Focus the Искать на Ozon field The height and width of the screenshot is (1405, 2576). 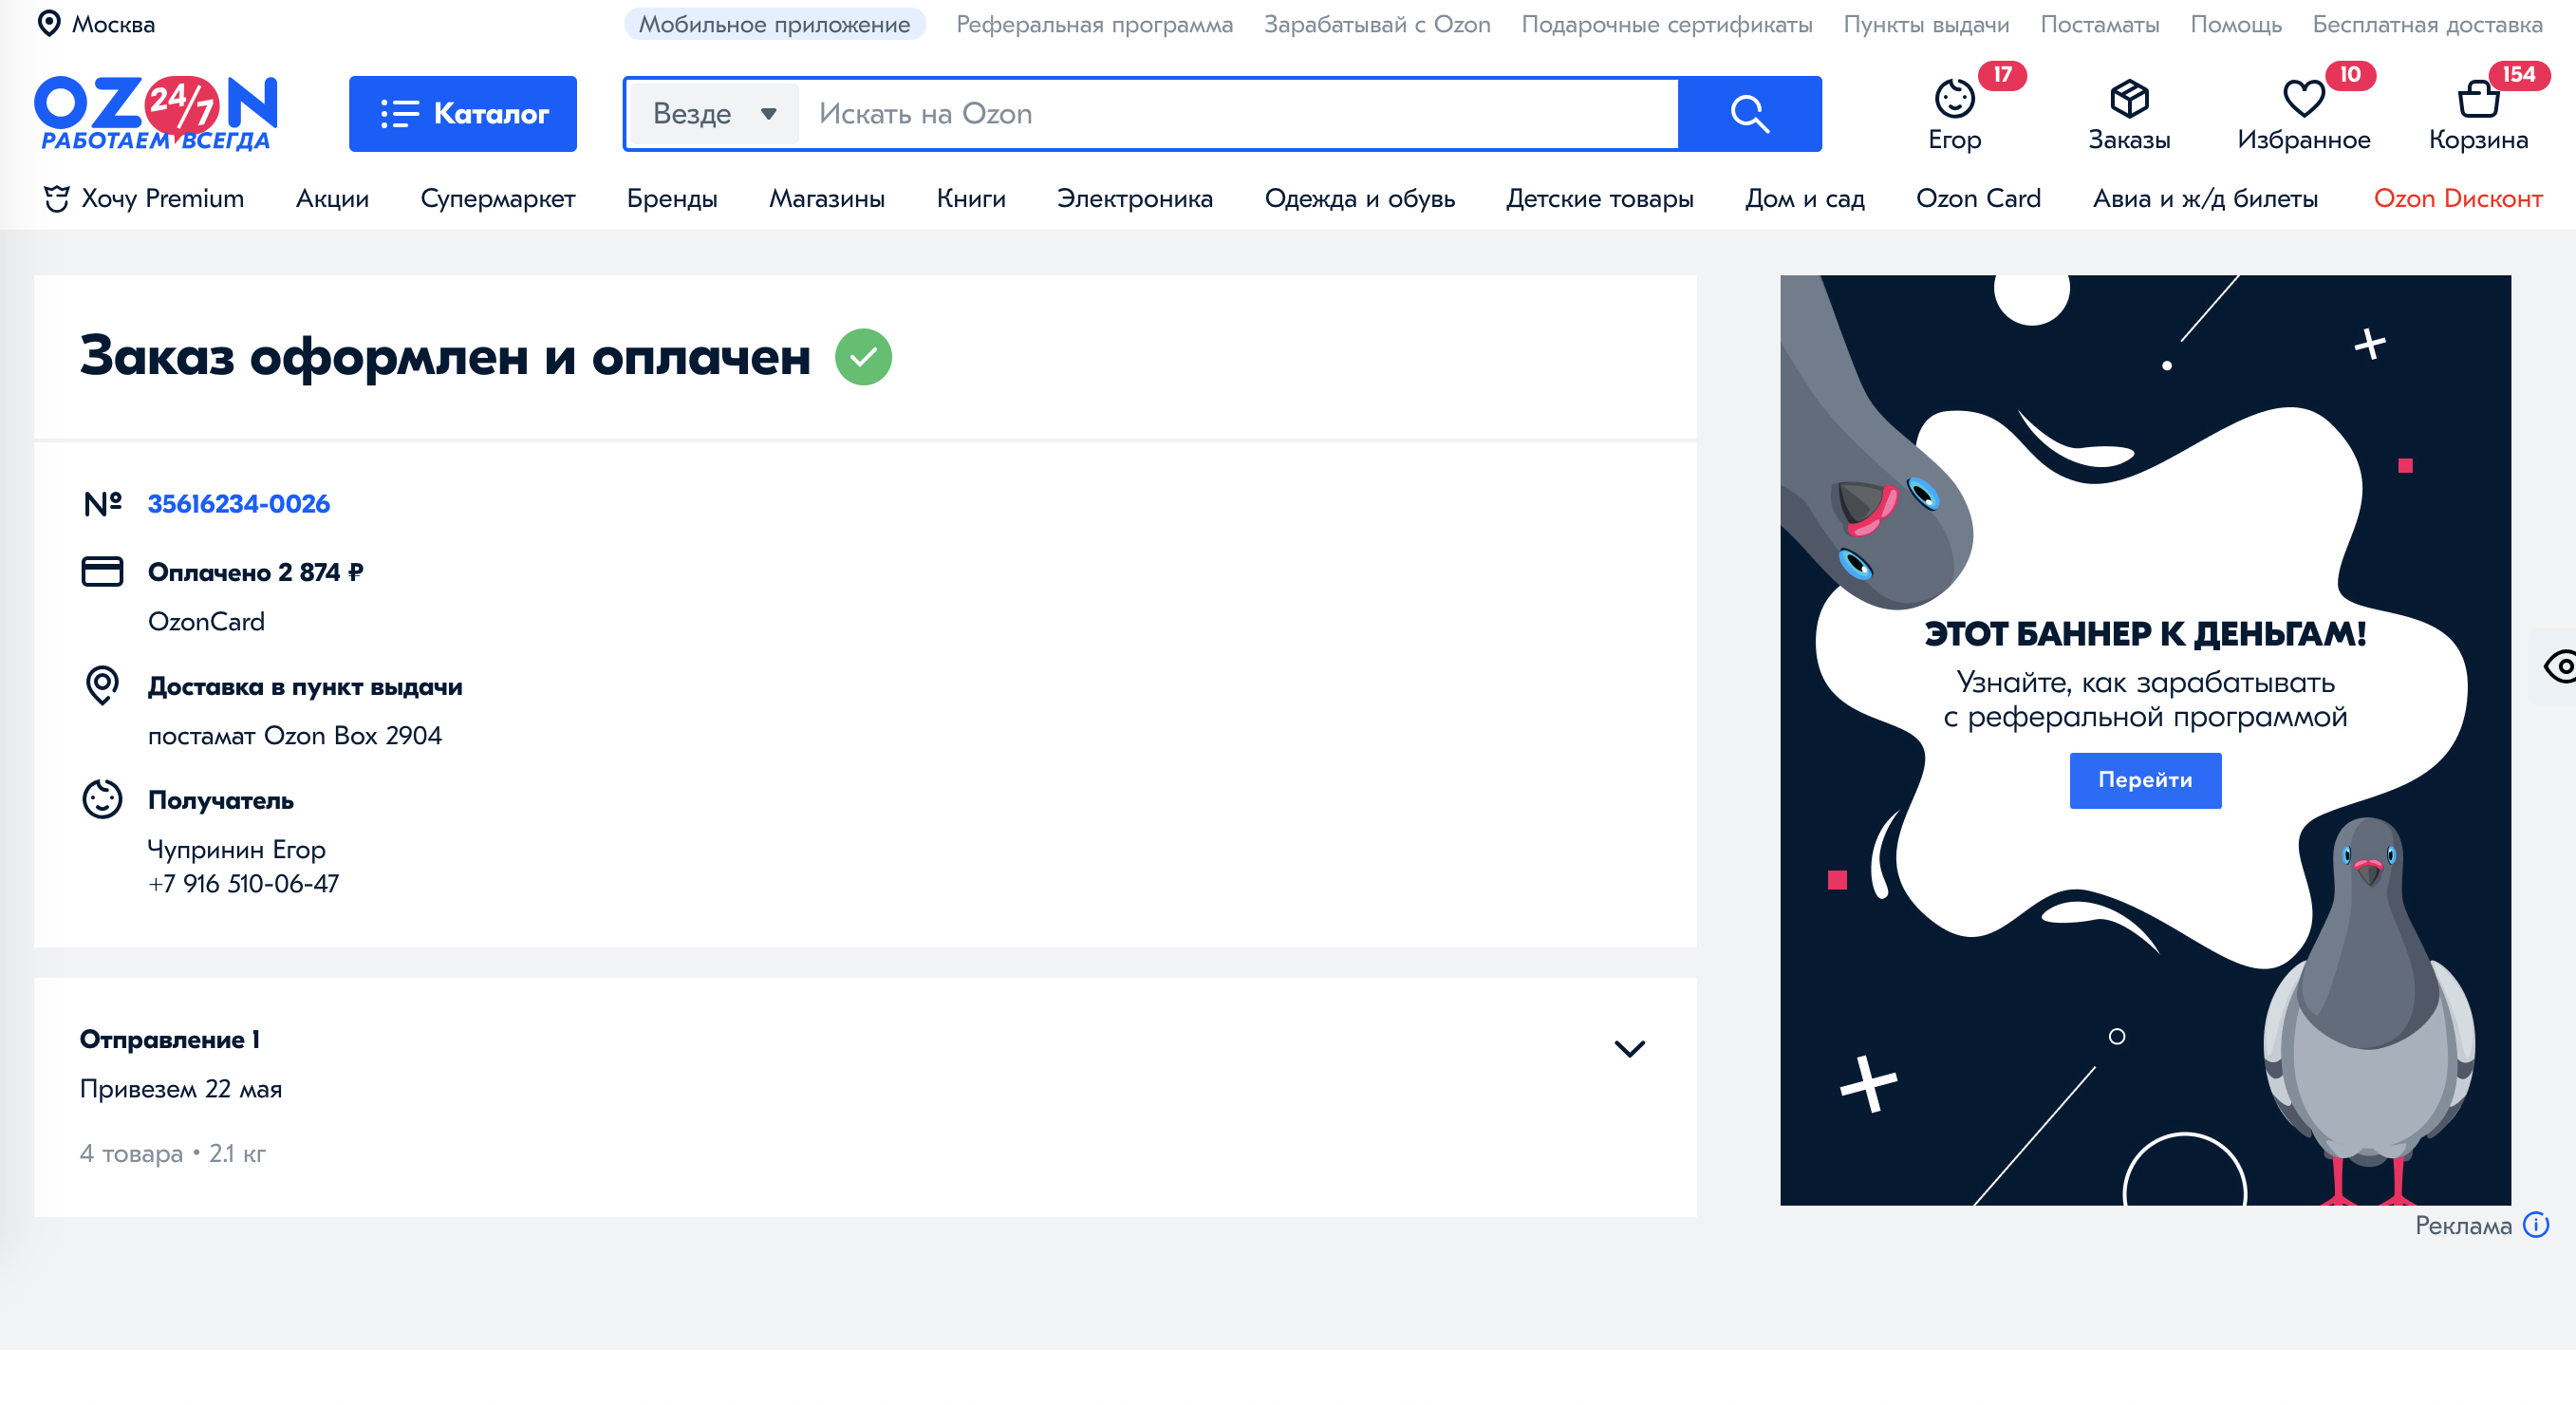pyautogui.click(x=1235, y=114)
